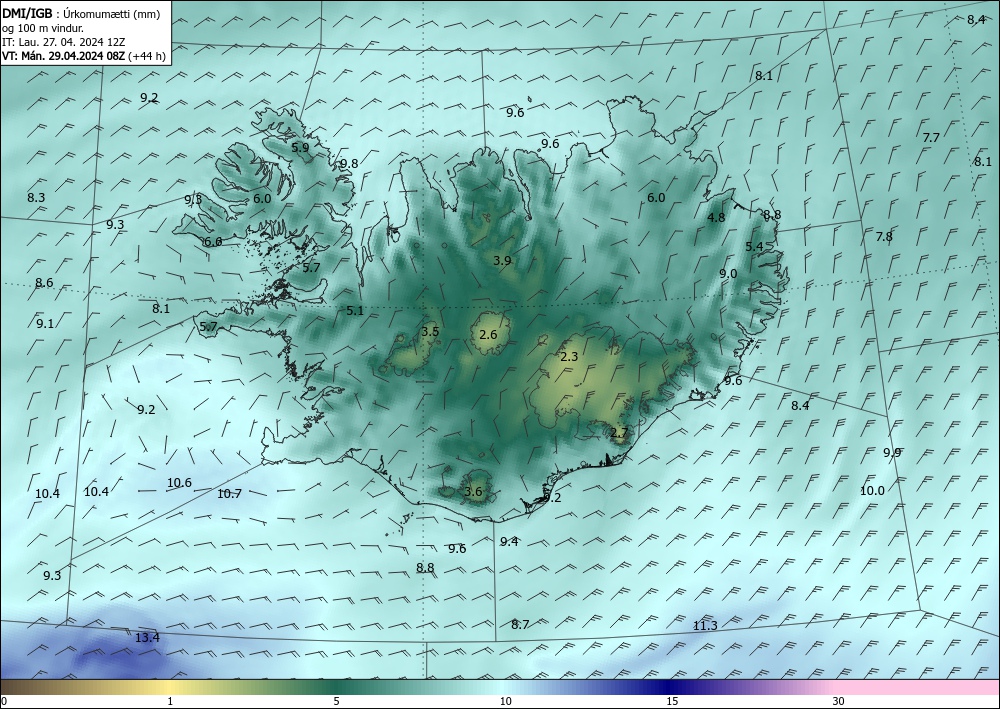Click the 9.1 value on the map
Screen dimensions: 1000x709
click(x=45, y=323)
